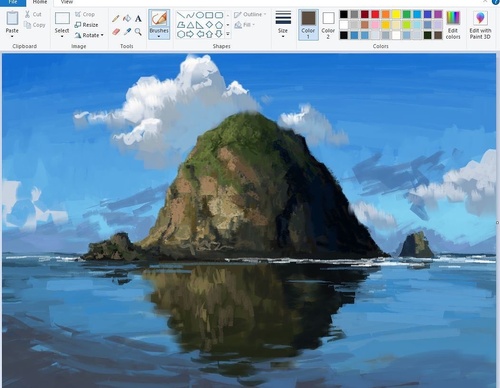Open the File menu
This screenshot has height=388, width=500.
(x=13, y=3)
